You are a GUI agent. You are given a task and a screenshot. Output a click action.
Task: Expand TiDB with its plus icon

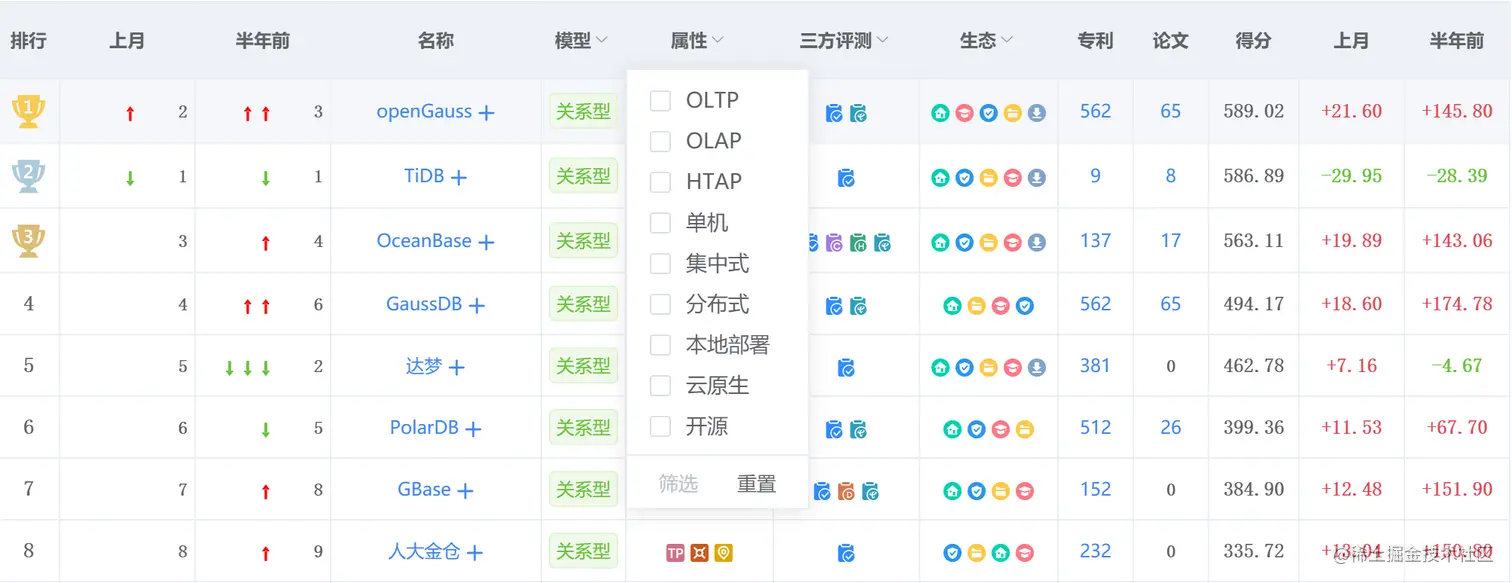click(x=459, y=178)
